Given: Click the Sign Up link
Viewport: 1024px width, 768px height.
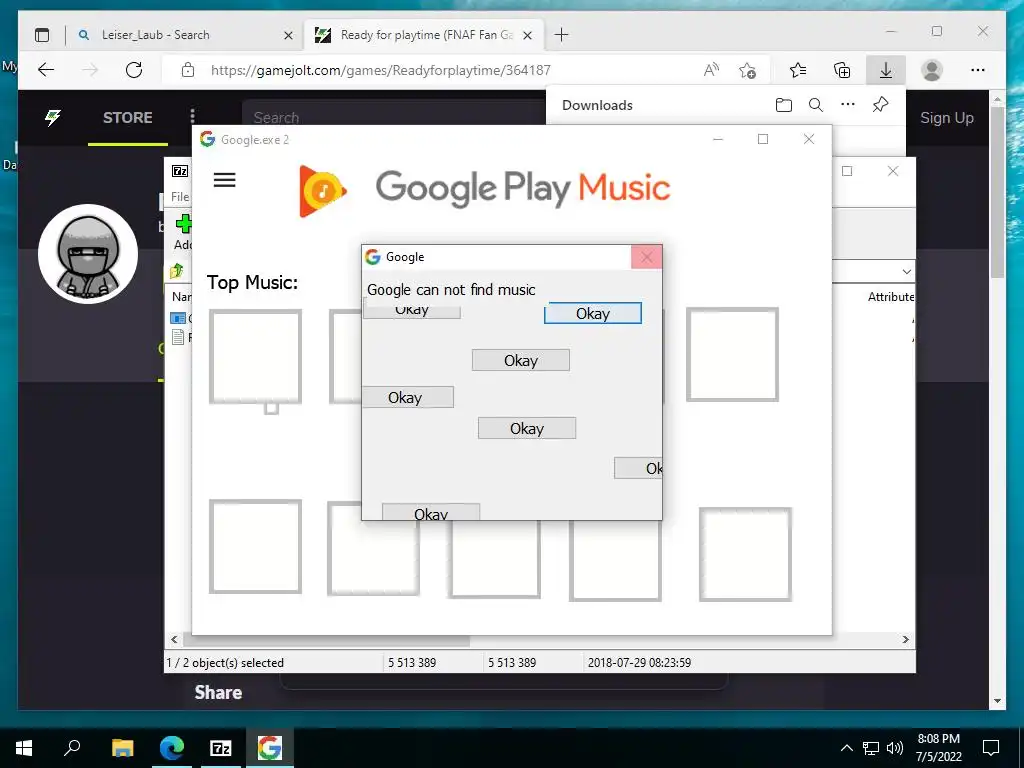Looking at the screenshot, I should [x=946, y=118].
